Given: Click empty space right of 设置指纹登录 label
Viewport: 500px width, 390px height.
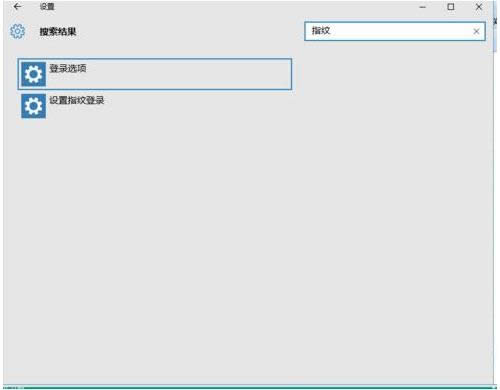Looking at the screenshot, I should [x=200, y=106].
